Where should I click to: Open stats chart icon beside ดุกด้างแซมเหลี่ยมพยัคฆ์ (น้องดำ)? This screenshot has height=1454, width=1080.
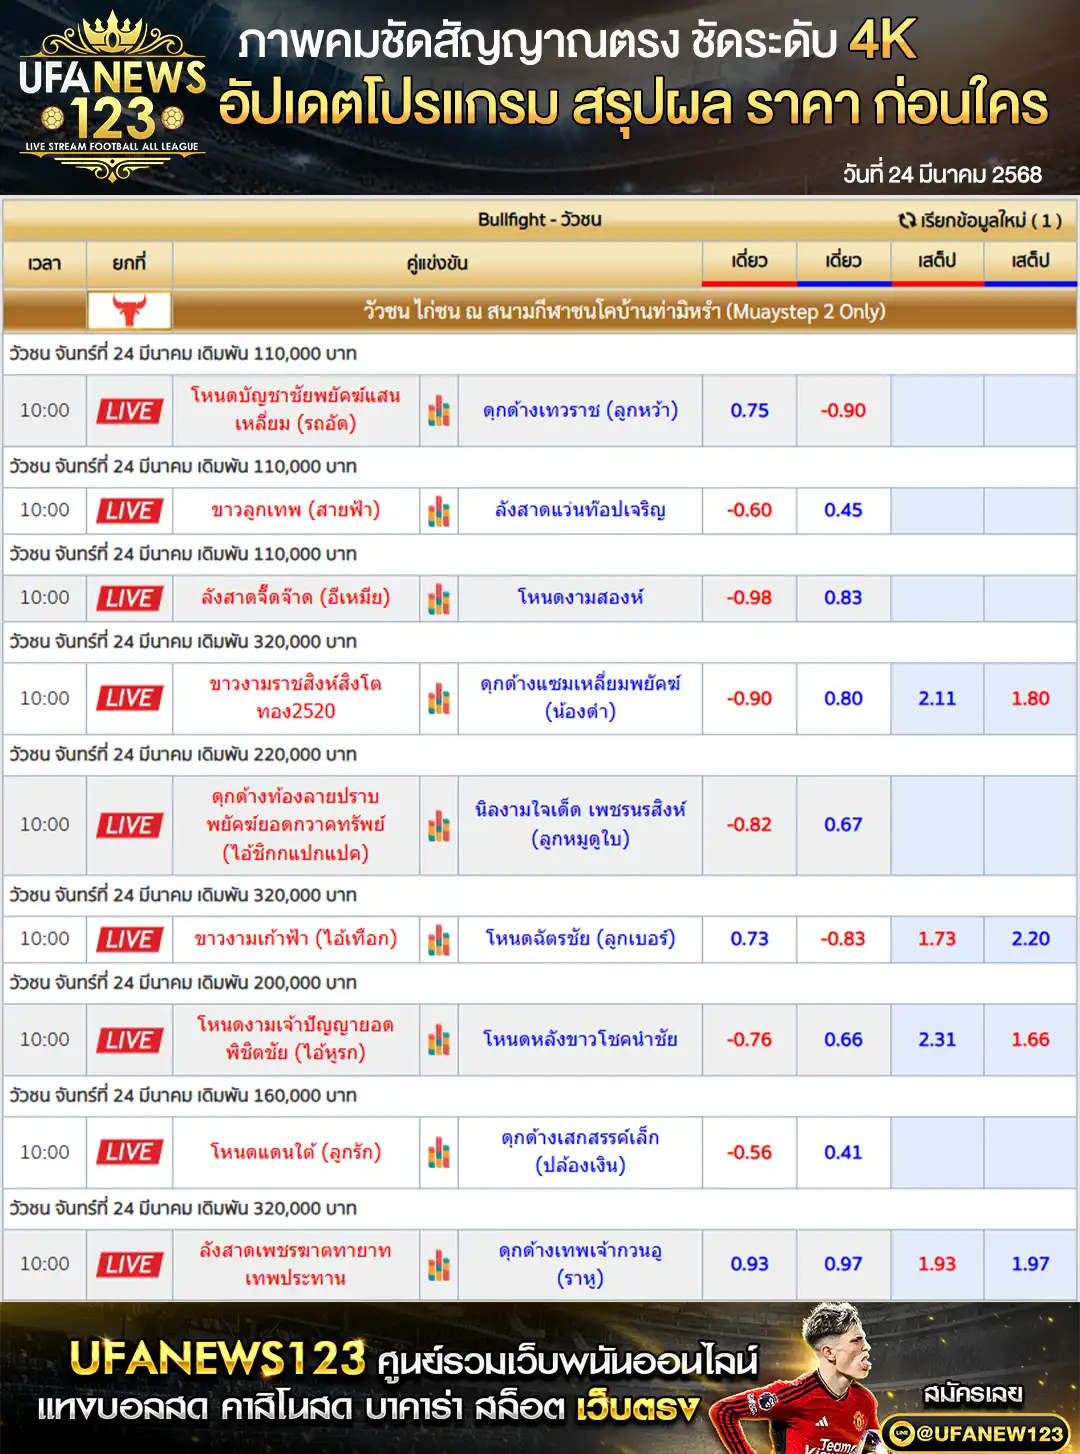pos(439,698)
